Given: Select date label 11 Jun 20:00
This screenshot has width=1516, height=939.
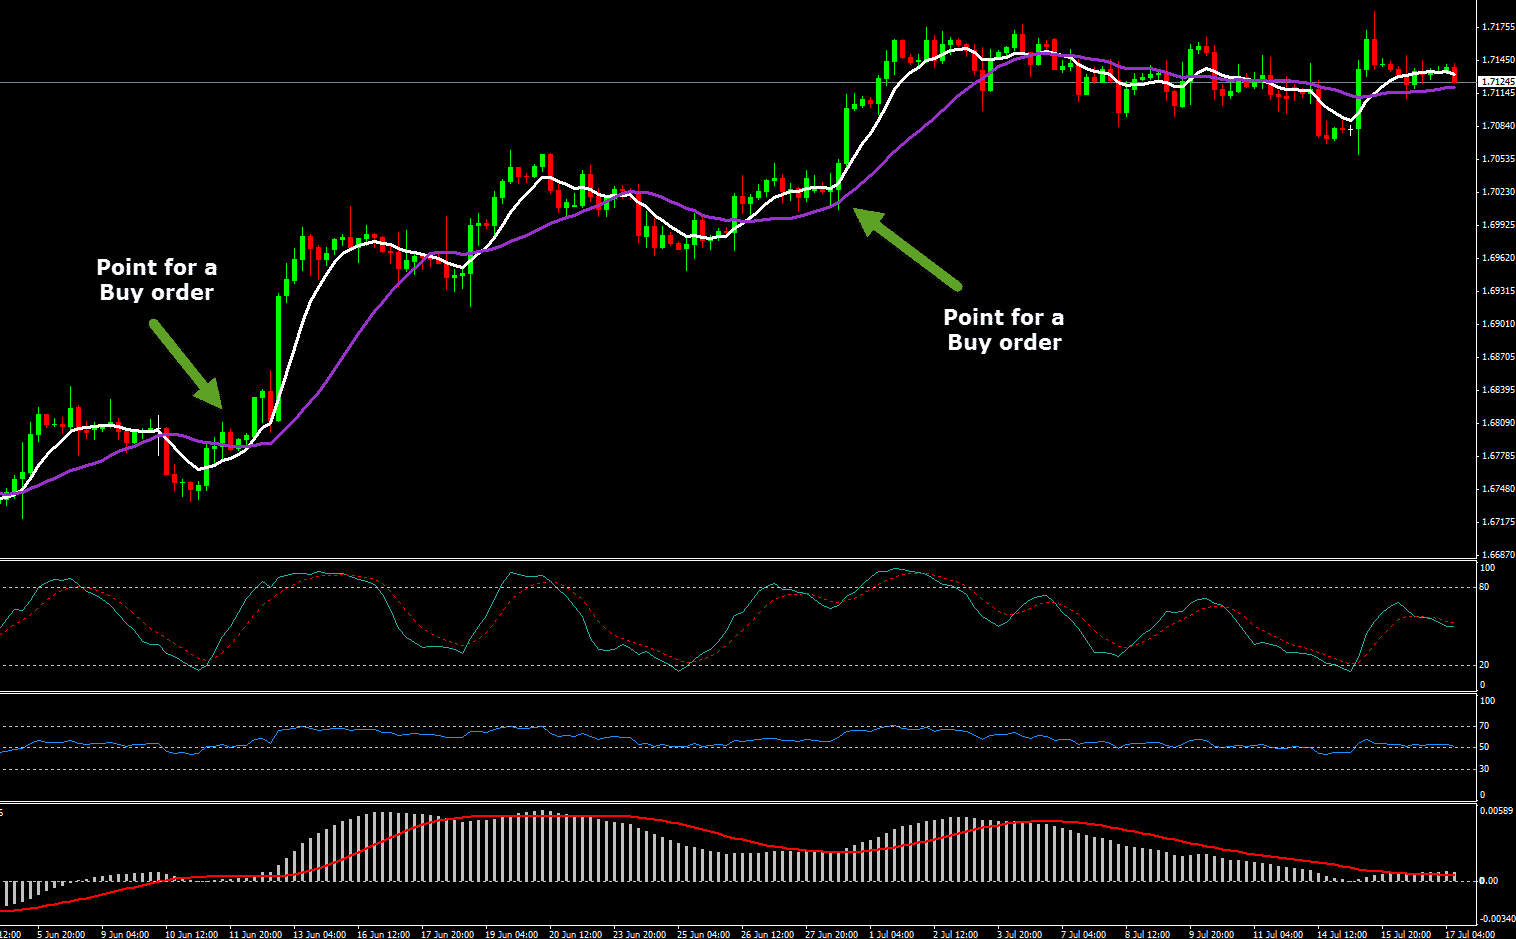Looking at the screenshot, I should (x=255, y=934).
